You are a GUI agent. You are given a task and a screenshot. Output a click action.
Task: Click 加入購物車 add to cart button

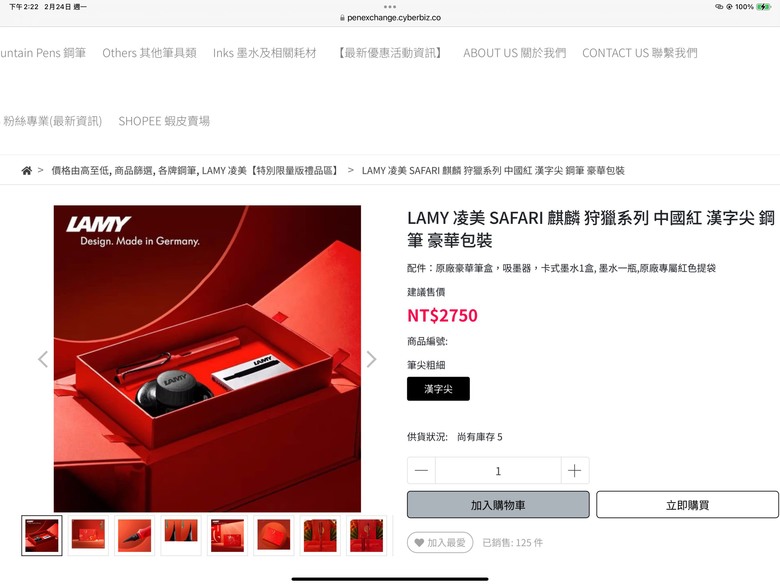click(x=498, y=505)
